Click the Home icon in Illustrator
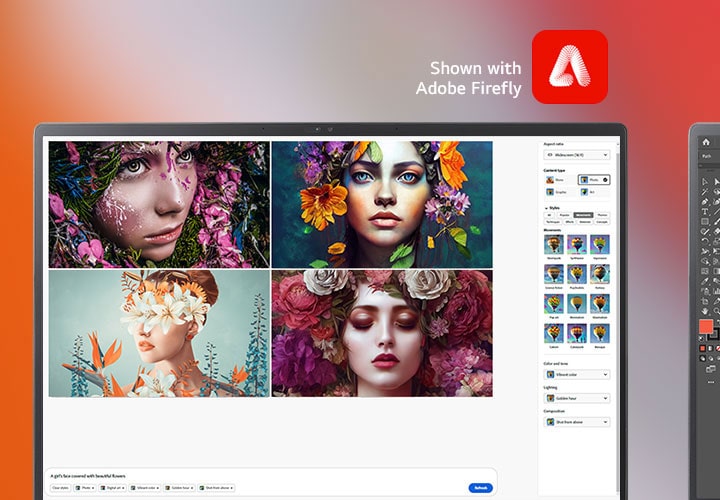 pos(706,142)
